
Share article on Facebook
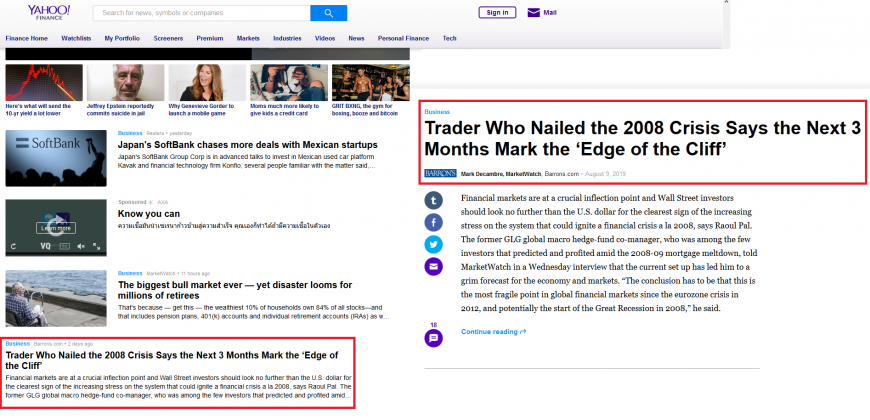tap(433, 222)
